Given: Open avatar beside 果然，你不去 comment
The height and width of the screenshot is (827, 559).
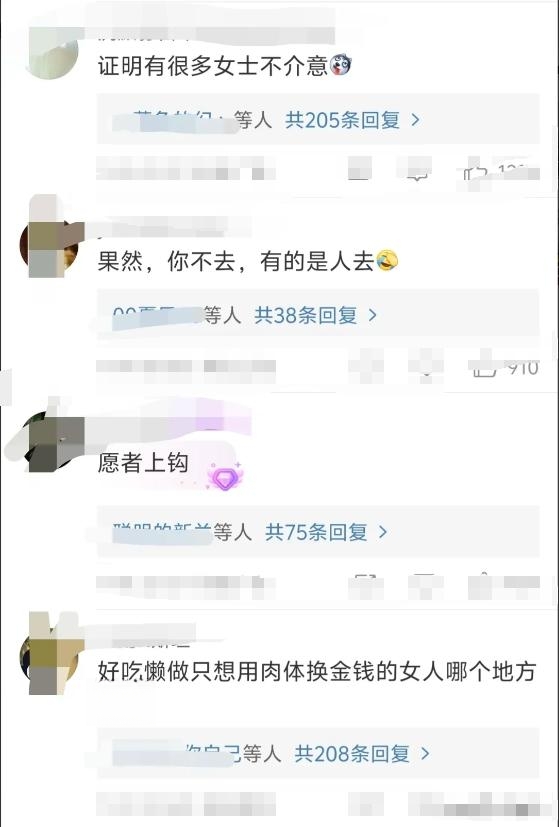Looking at the screenshot, I should (49, 247).
